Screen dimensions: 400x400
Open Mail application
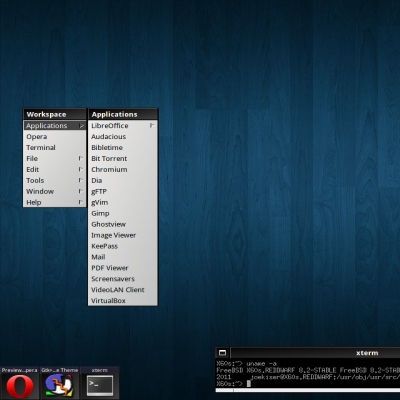(123, 257)
